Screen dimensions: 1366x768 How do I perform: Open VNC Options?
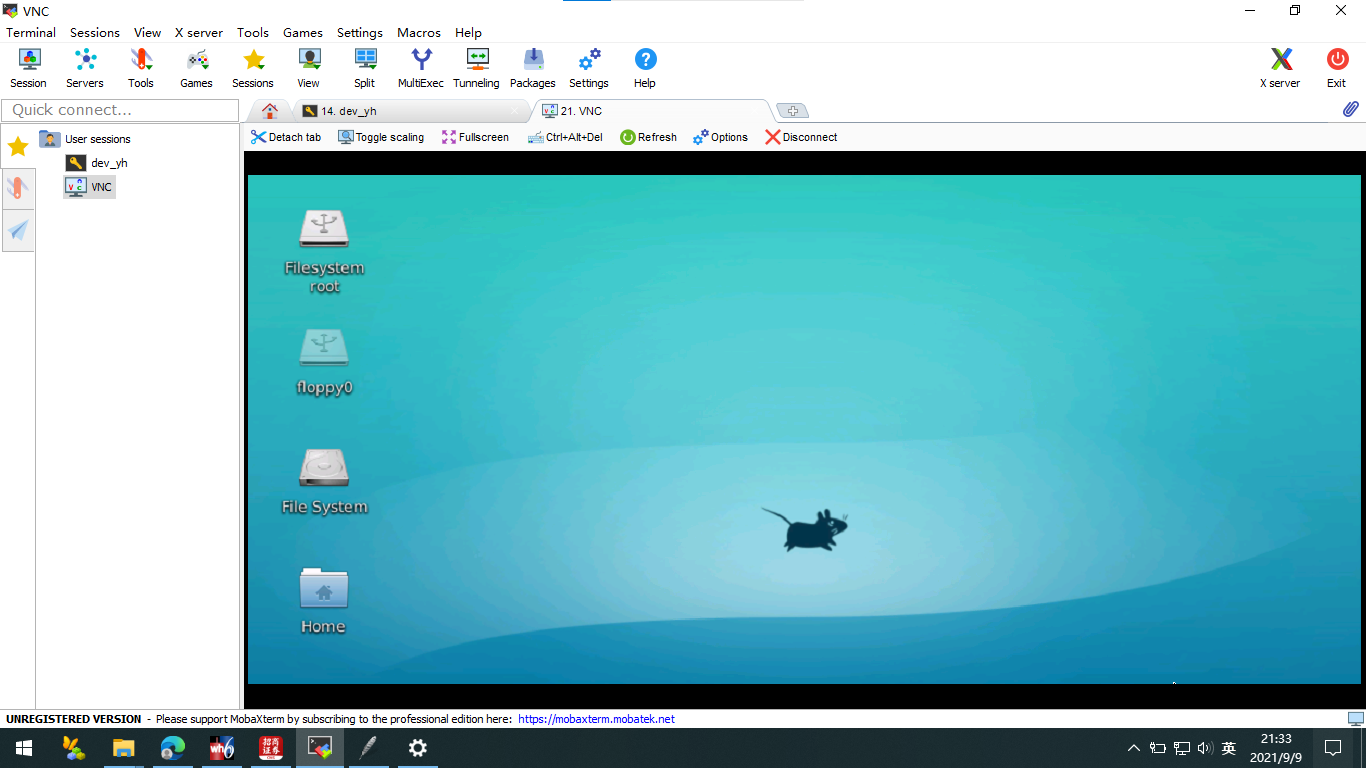720,137
